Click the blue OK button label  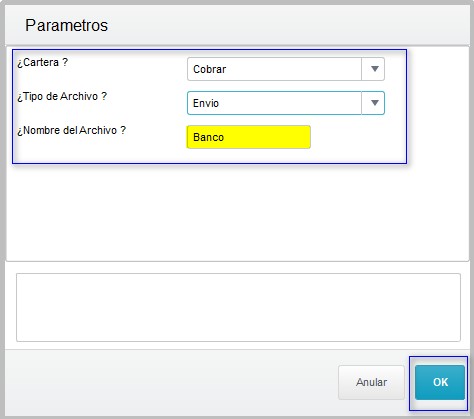tap(440, 382)
